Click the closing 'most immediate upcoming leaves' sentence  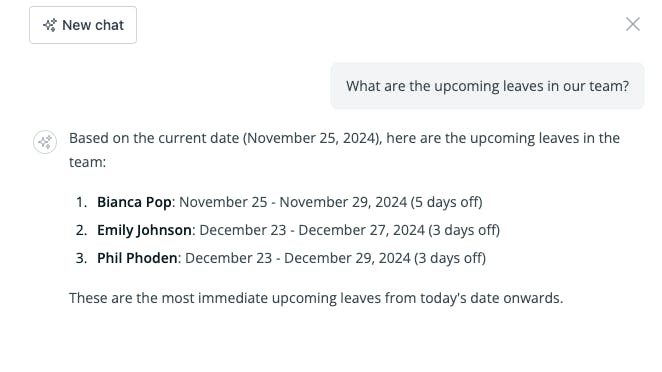(316, 298)
